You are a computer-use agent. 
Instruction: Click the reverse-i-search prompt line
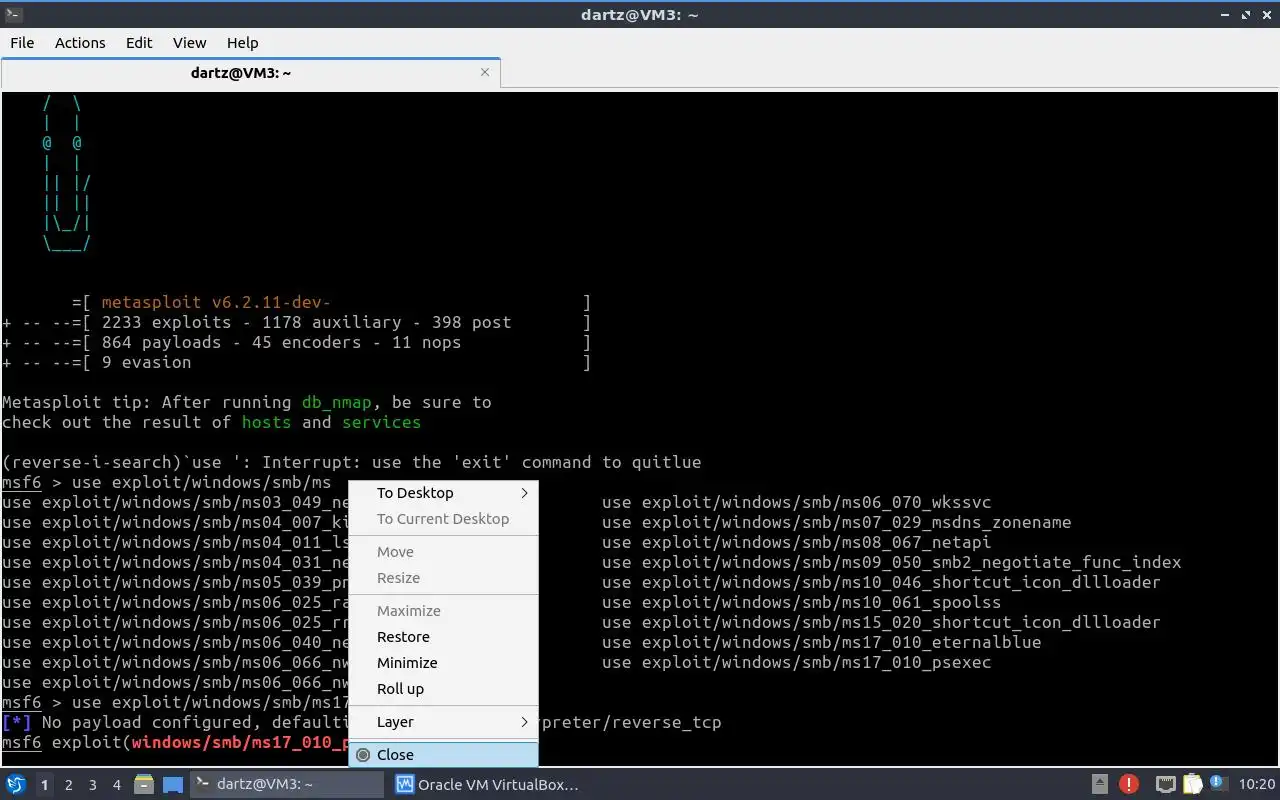(351, 463)
